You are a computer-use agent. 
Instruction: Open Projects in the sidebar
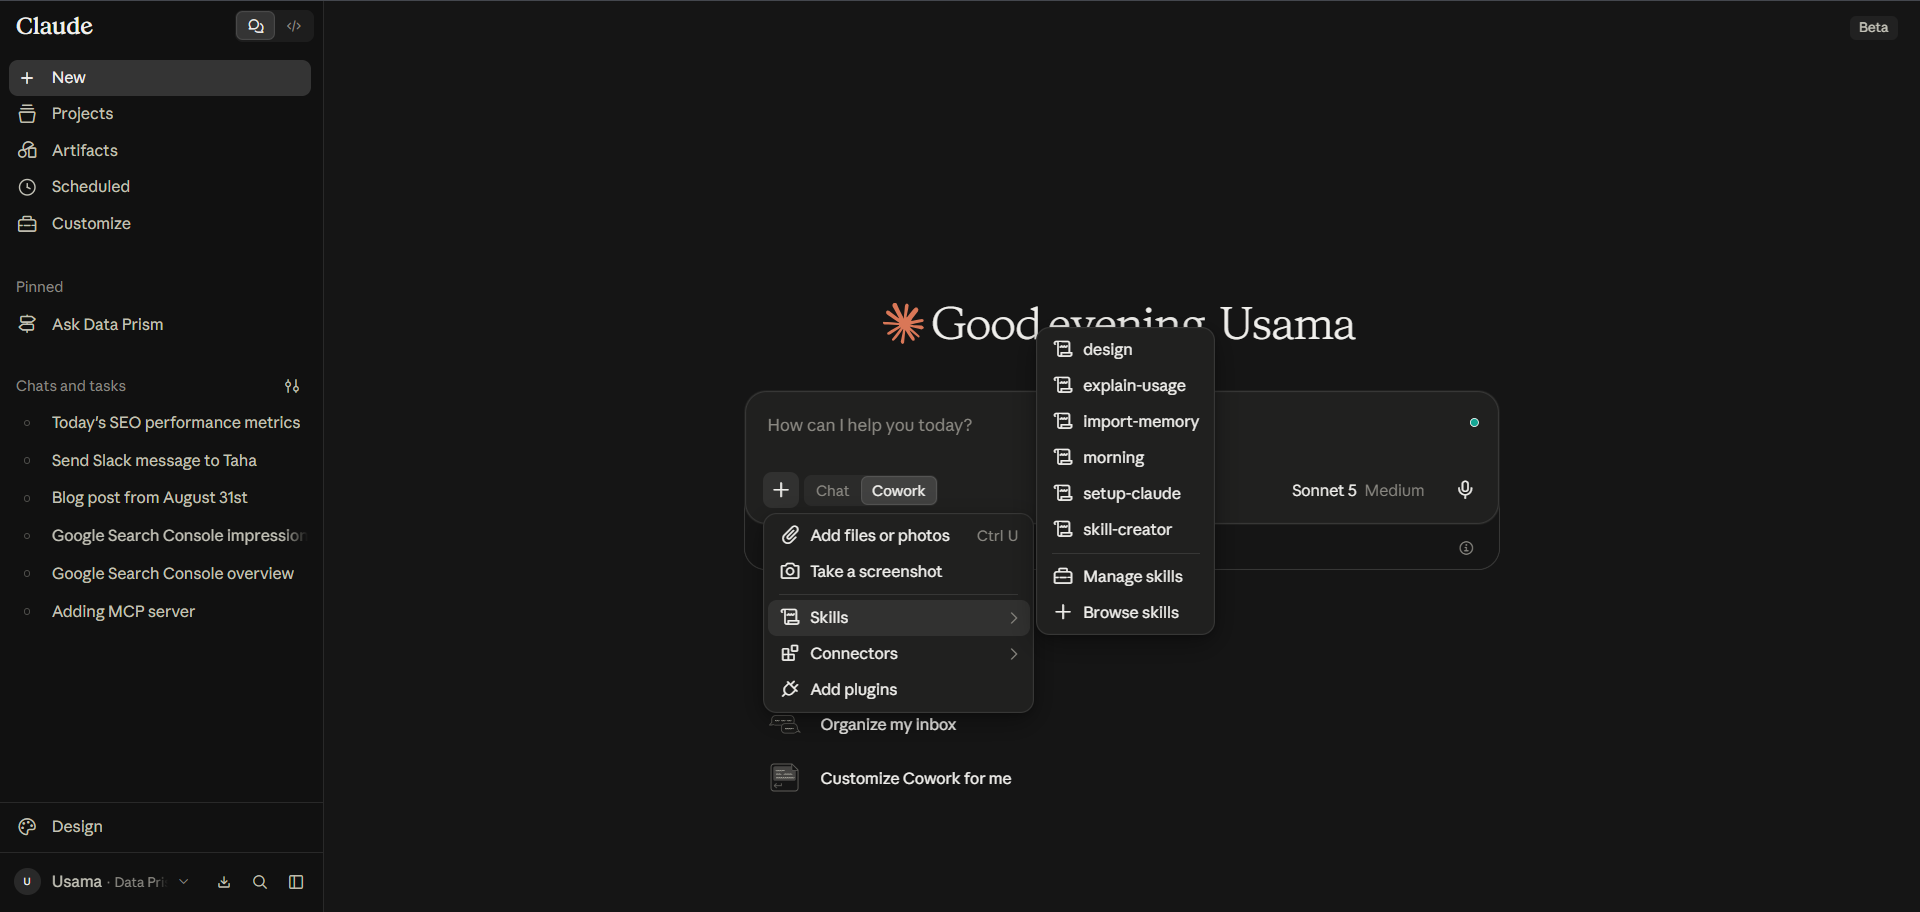coord(160,114)
